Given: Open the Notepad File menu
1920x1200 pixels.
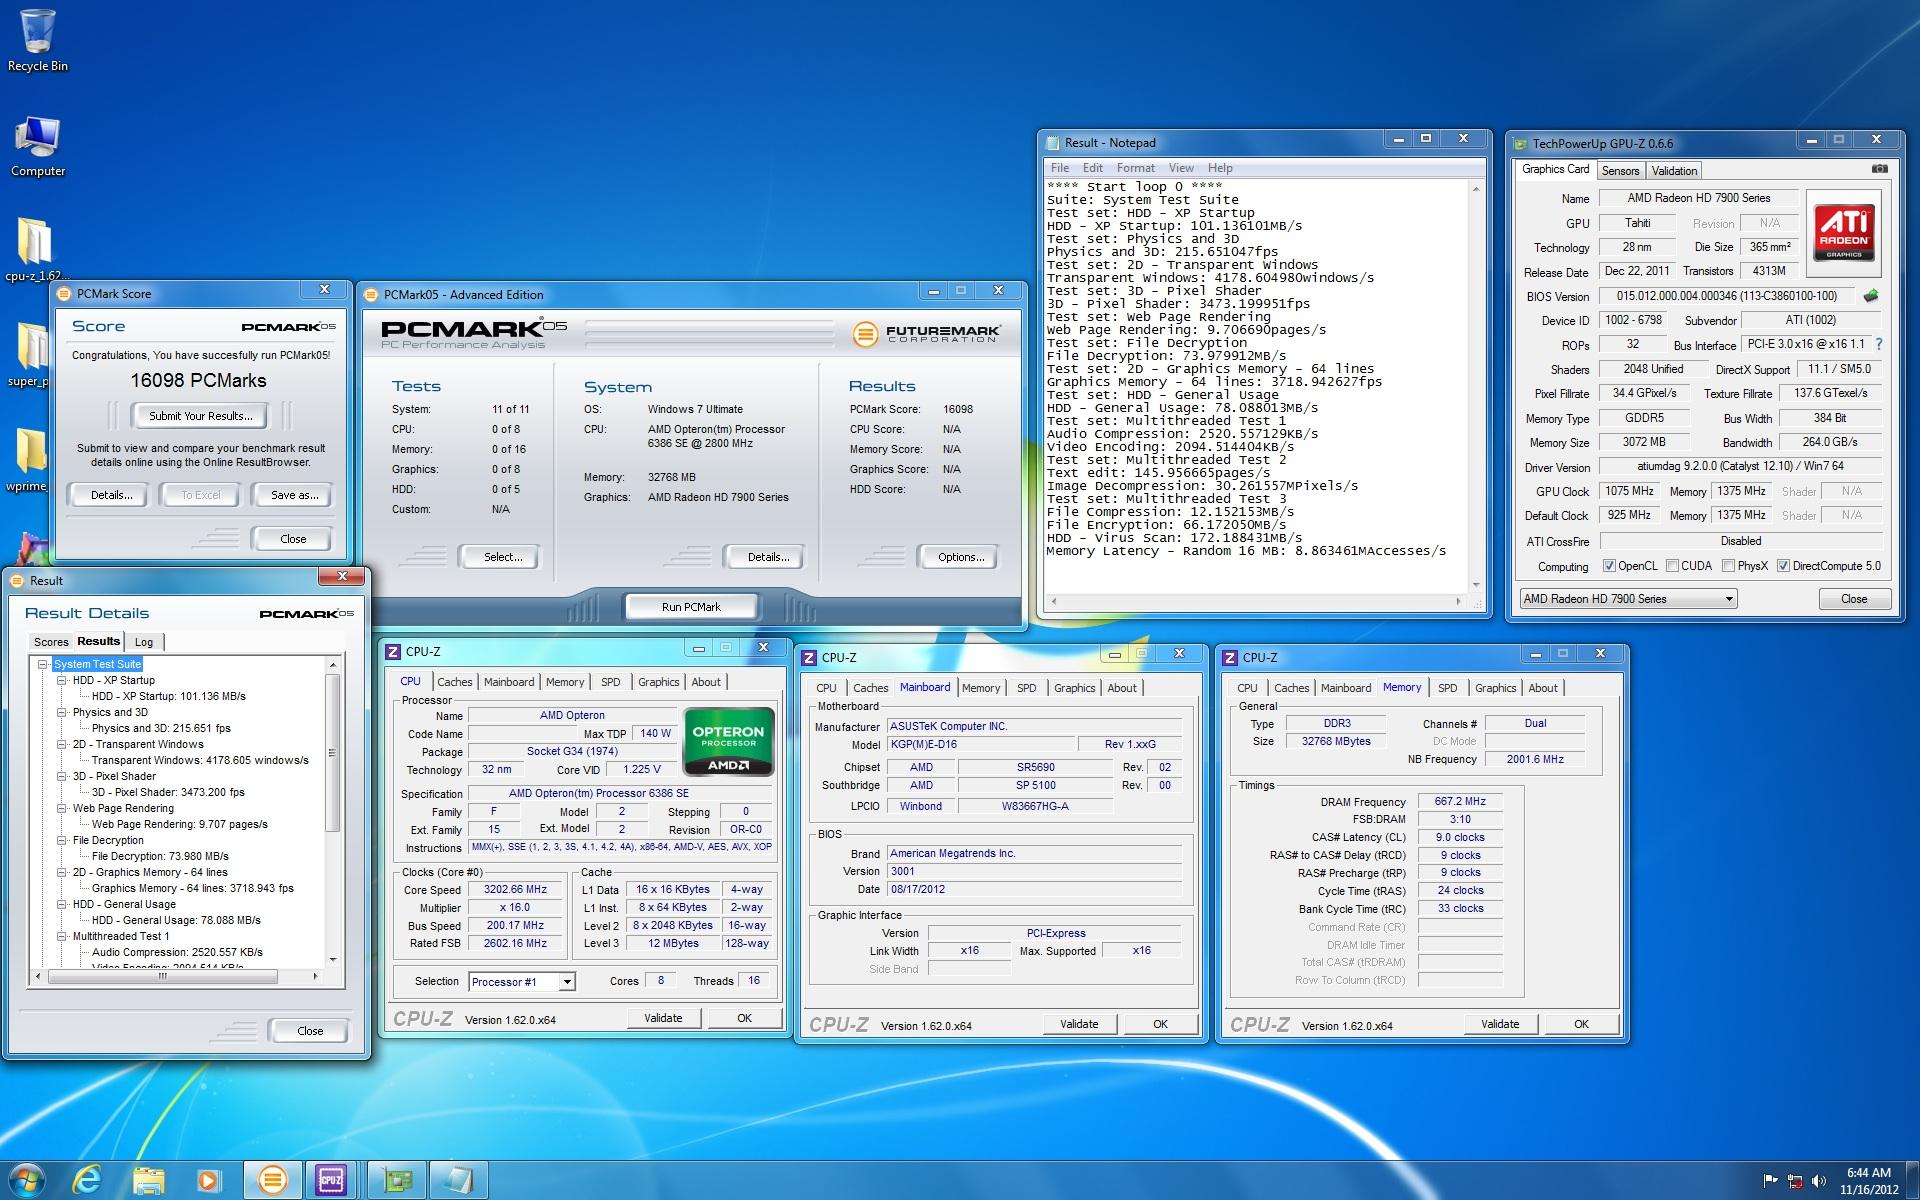Looking at the screenshot, I should click(x=1060, y=168).
